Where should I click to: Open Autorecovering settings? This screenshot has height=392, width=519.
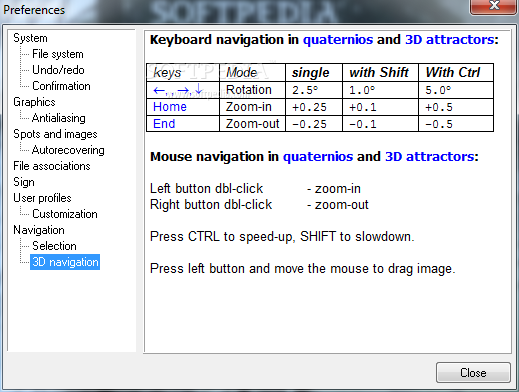point(68,150)
